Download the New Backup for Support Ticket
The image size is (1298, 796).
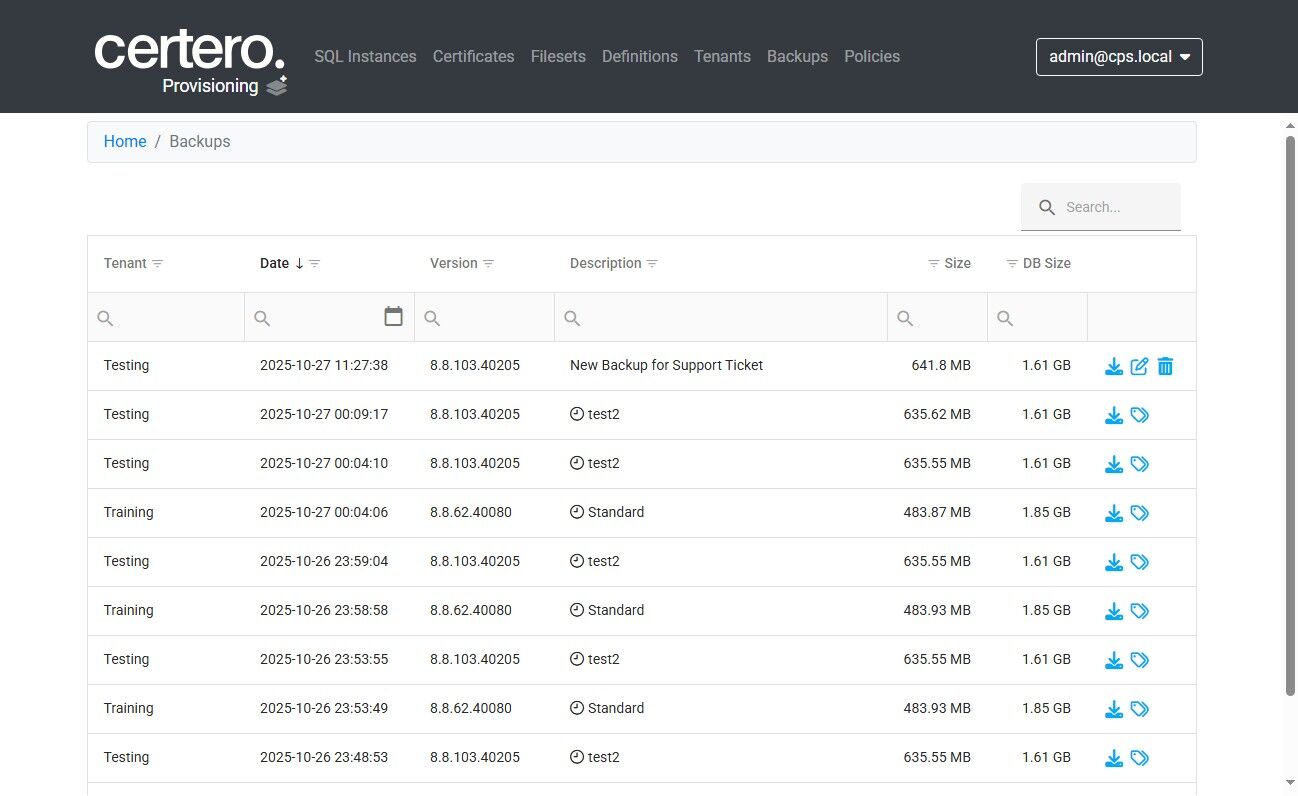(x=1113, y=366)
